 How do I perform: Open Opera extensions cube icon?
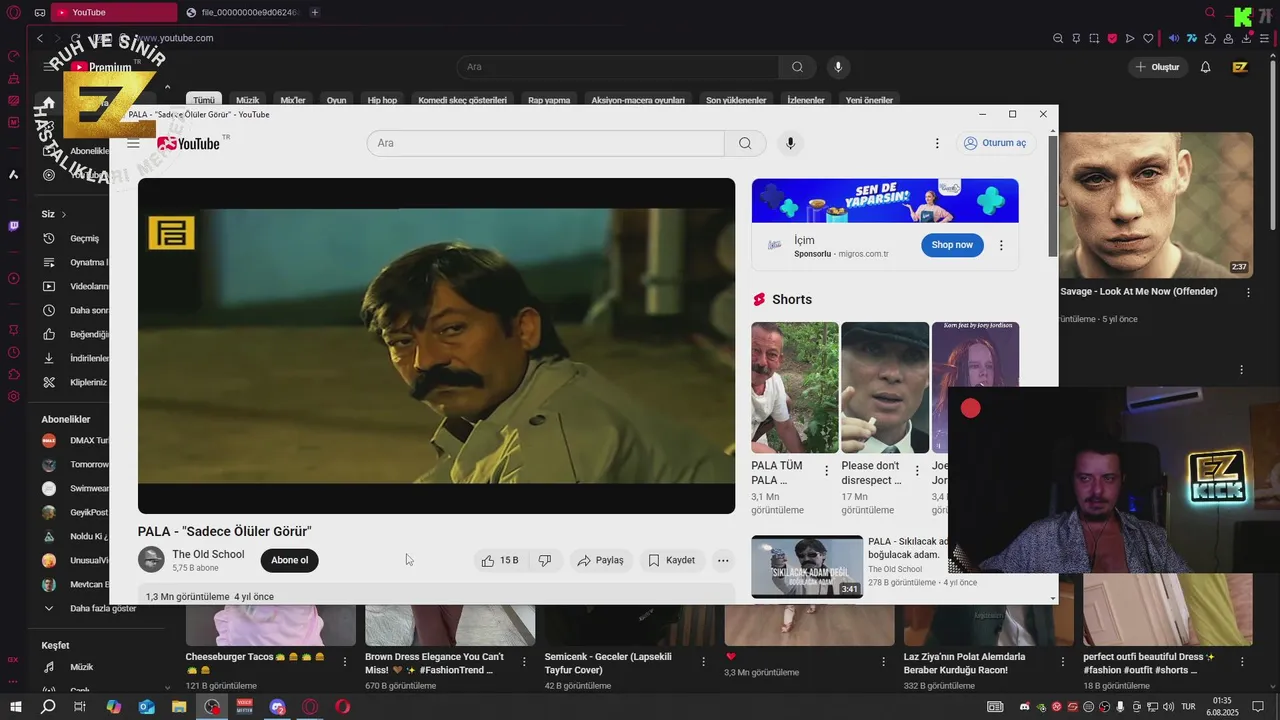(1210, 38)
